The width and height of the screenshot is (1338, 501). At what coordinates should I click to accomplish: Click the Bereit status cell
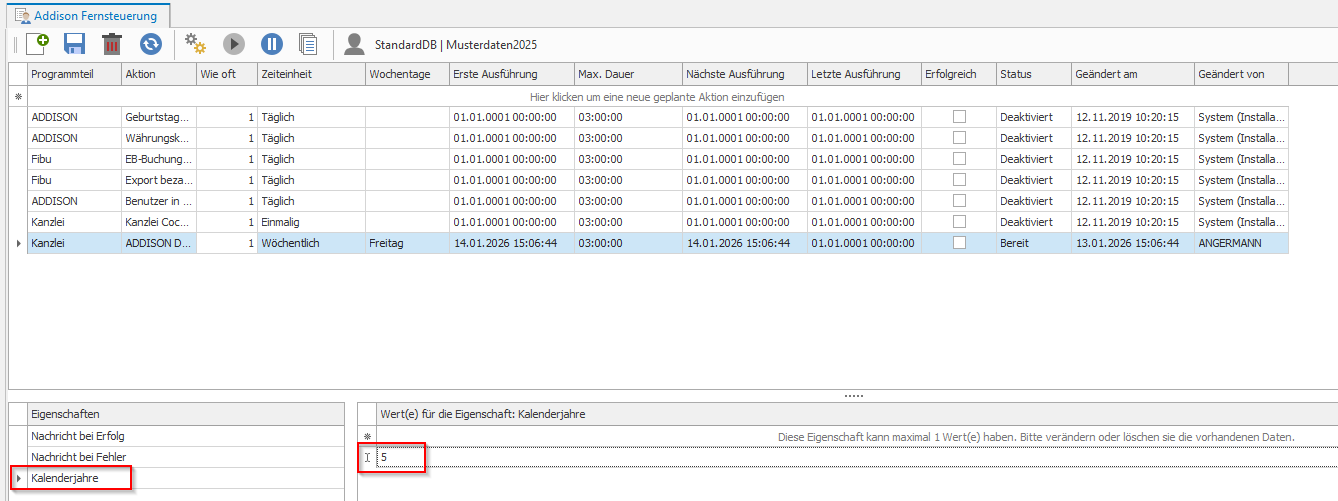coord(1033,243)
